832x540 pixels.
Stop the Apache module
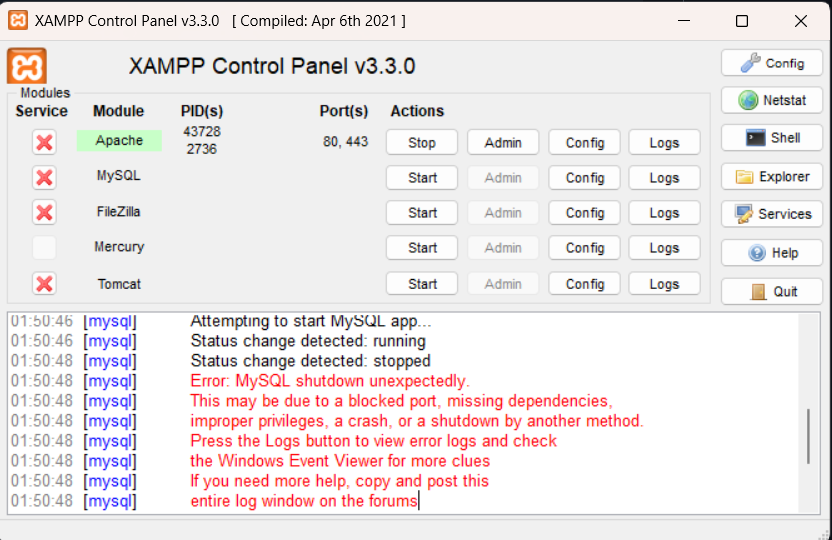(422, 142)
